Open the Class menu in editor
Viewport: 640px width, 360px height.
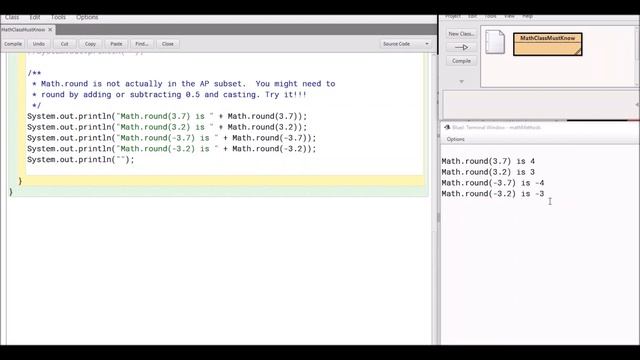(x=12, y=17)
